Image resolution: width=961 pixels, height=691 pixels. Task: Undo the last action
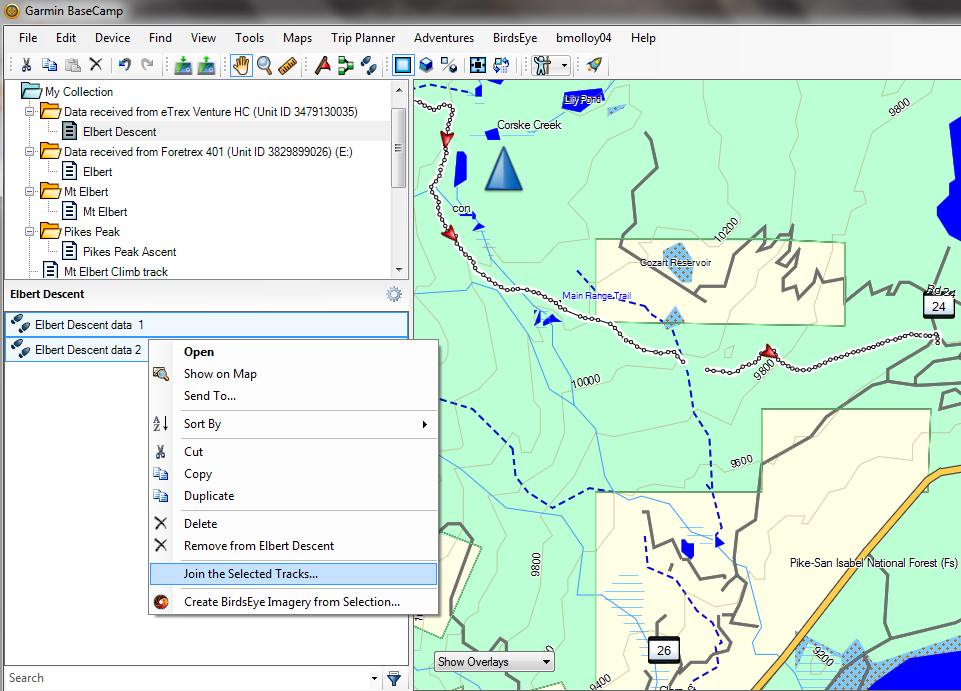pos(124,64)
